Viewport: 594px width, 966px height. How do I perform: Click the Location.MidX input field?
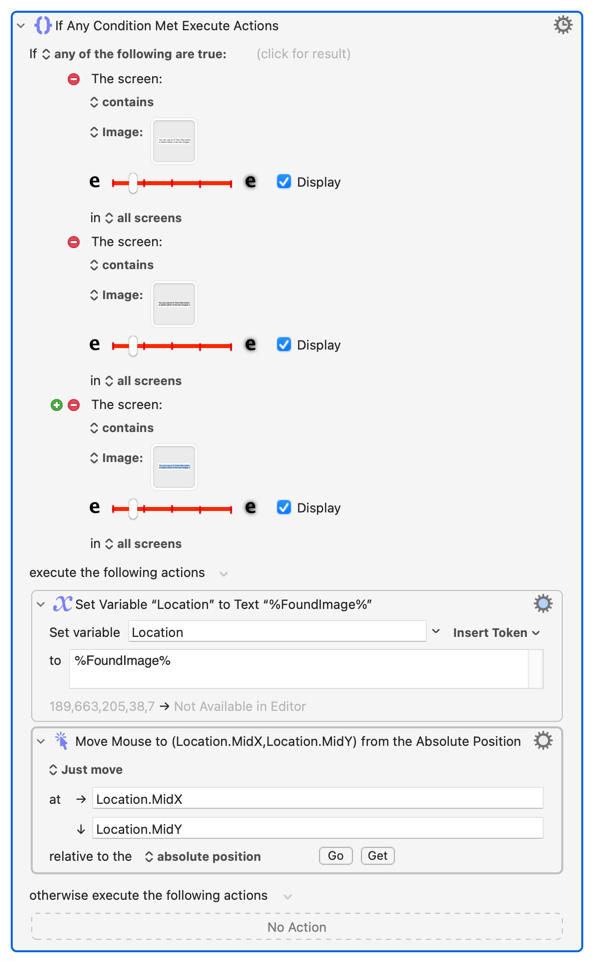[x=318, y=799]
